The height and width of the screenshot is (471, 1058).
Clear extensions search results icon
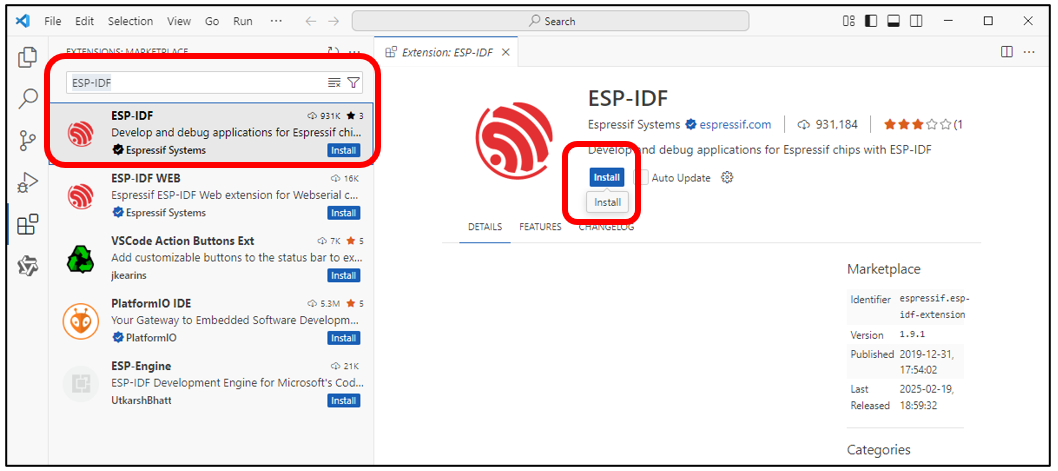(334, 82)
